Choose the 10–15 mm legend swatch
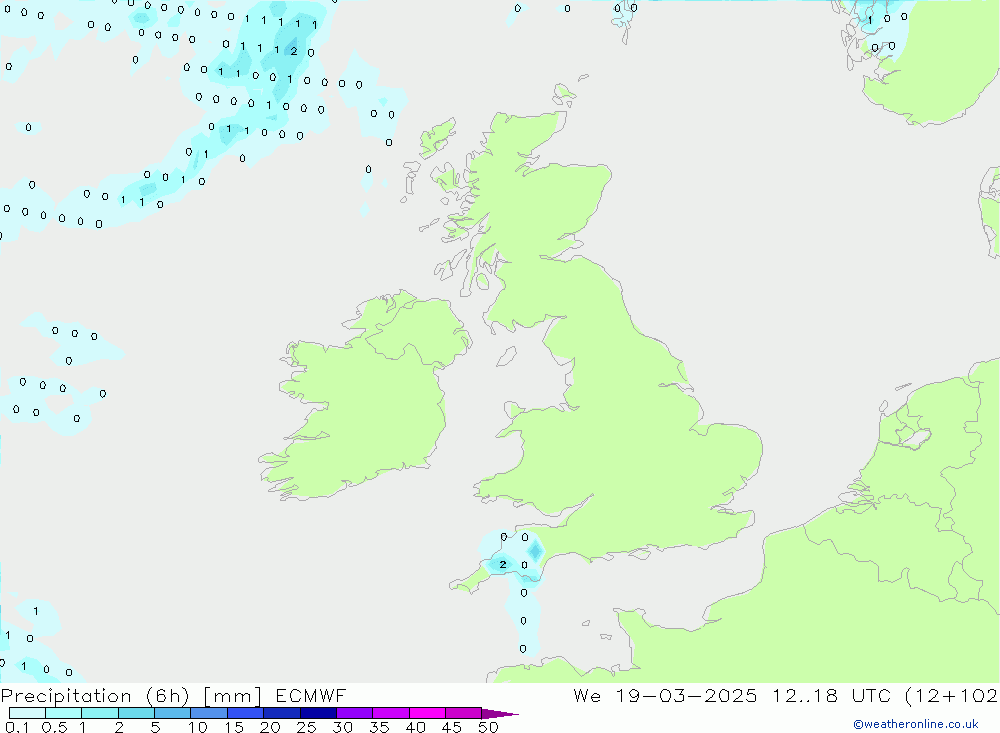1000x733 pixels. tap(209, 713)
